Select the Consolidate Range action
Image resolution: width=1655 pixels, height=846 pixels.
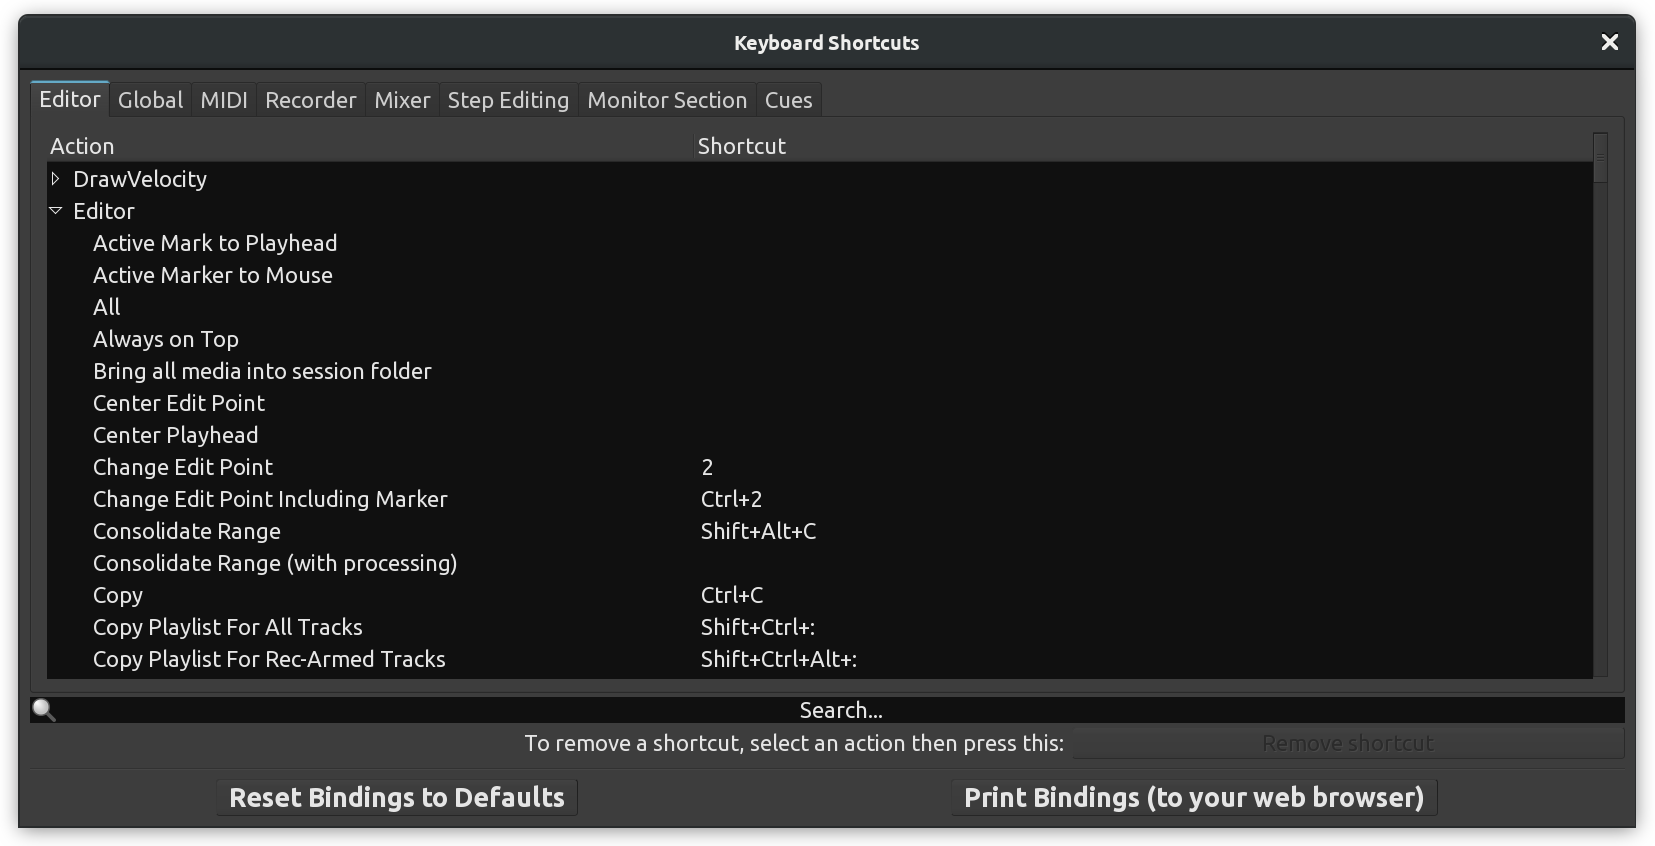[820, 531]
